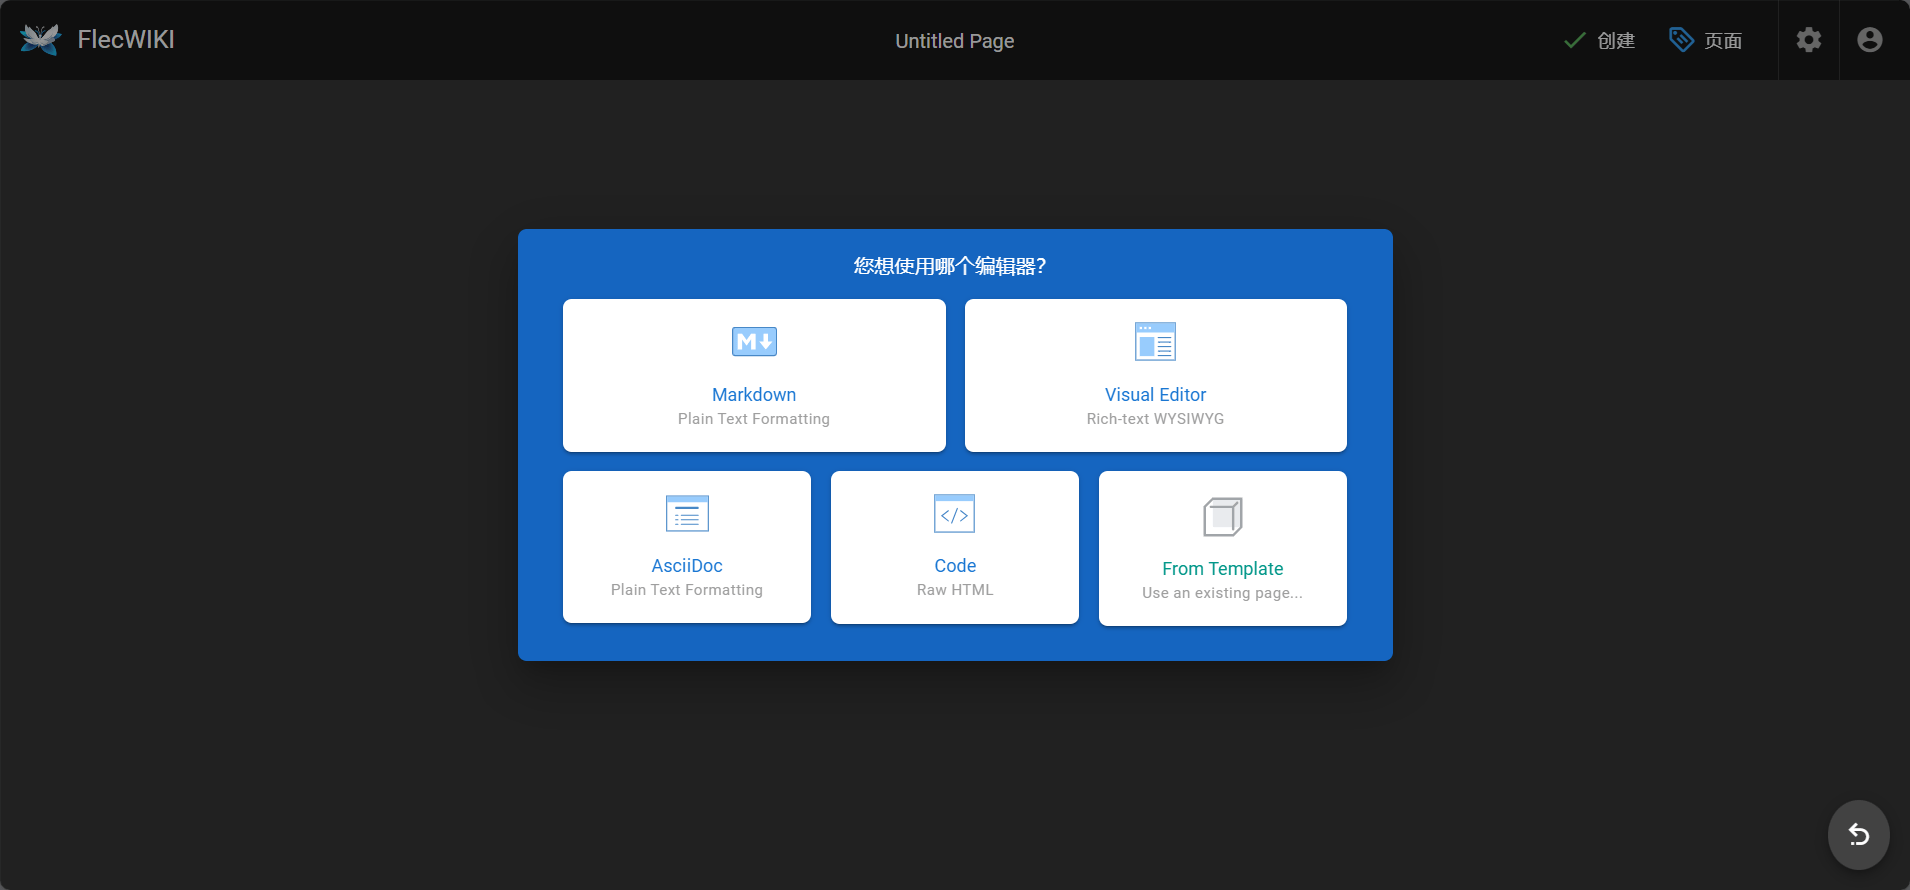This screenshot has width=1910, height=890.
Task: Click the AsciiDoc document icon
Action: point(687,514)
